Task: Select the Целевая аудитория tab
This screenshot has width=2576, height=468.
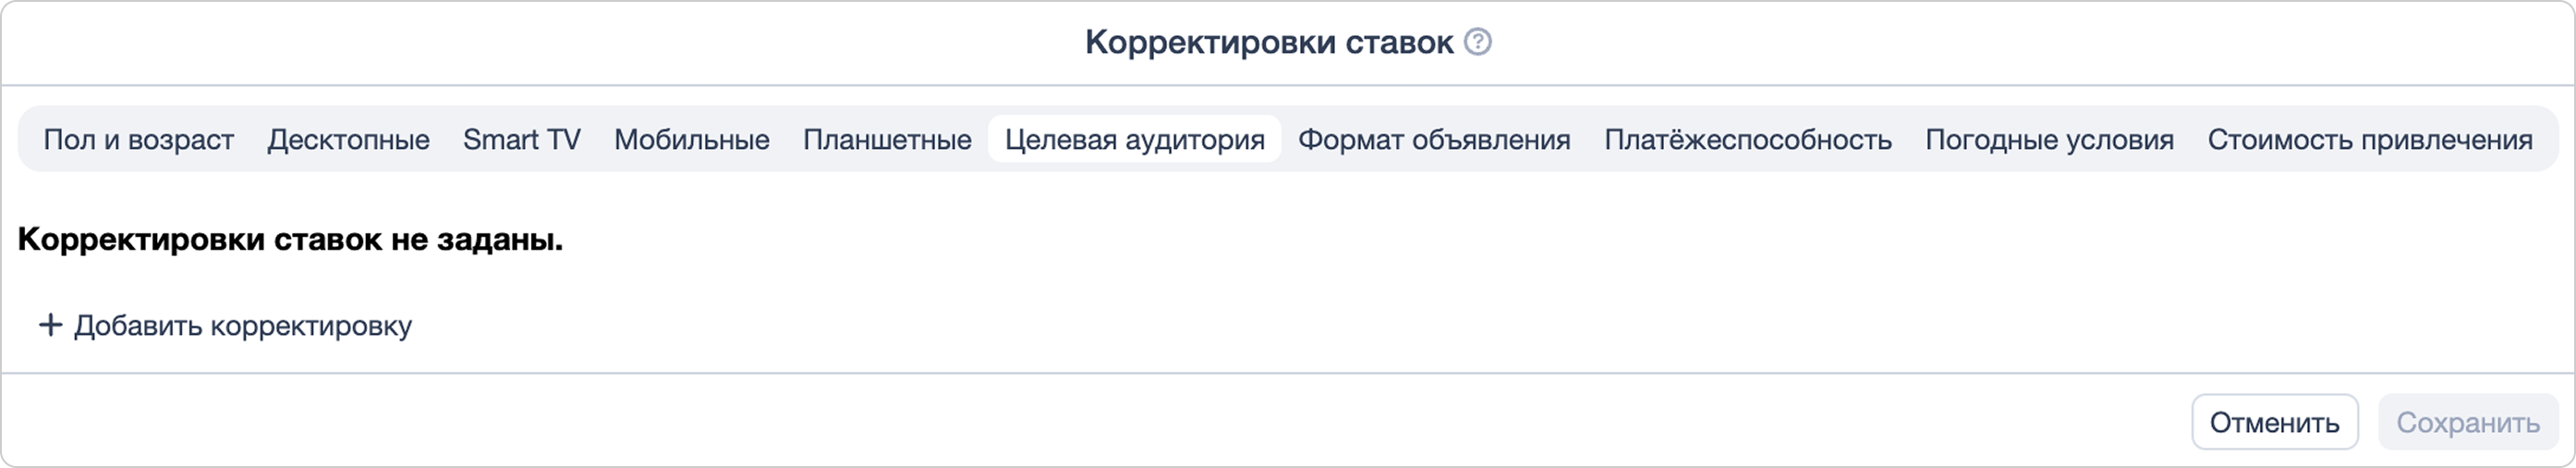Action: point(1134,139)
